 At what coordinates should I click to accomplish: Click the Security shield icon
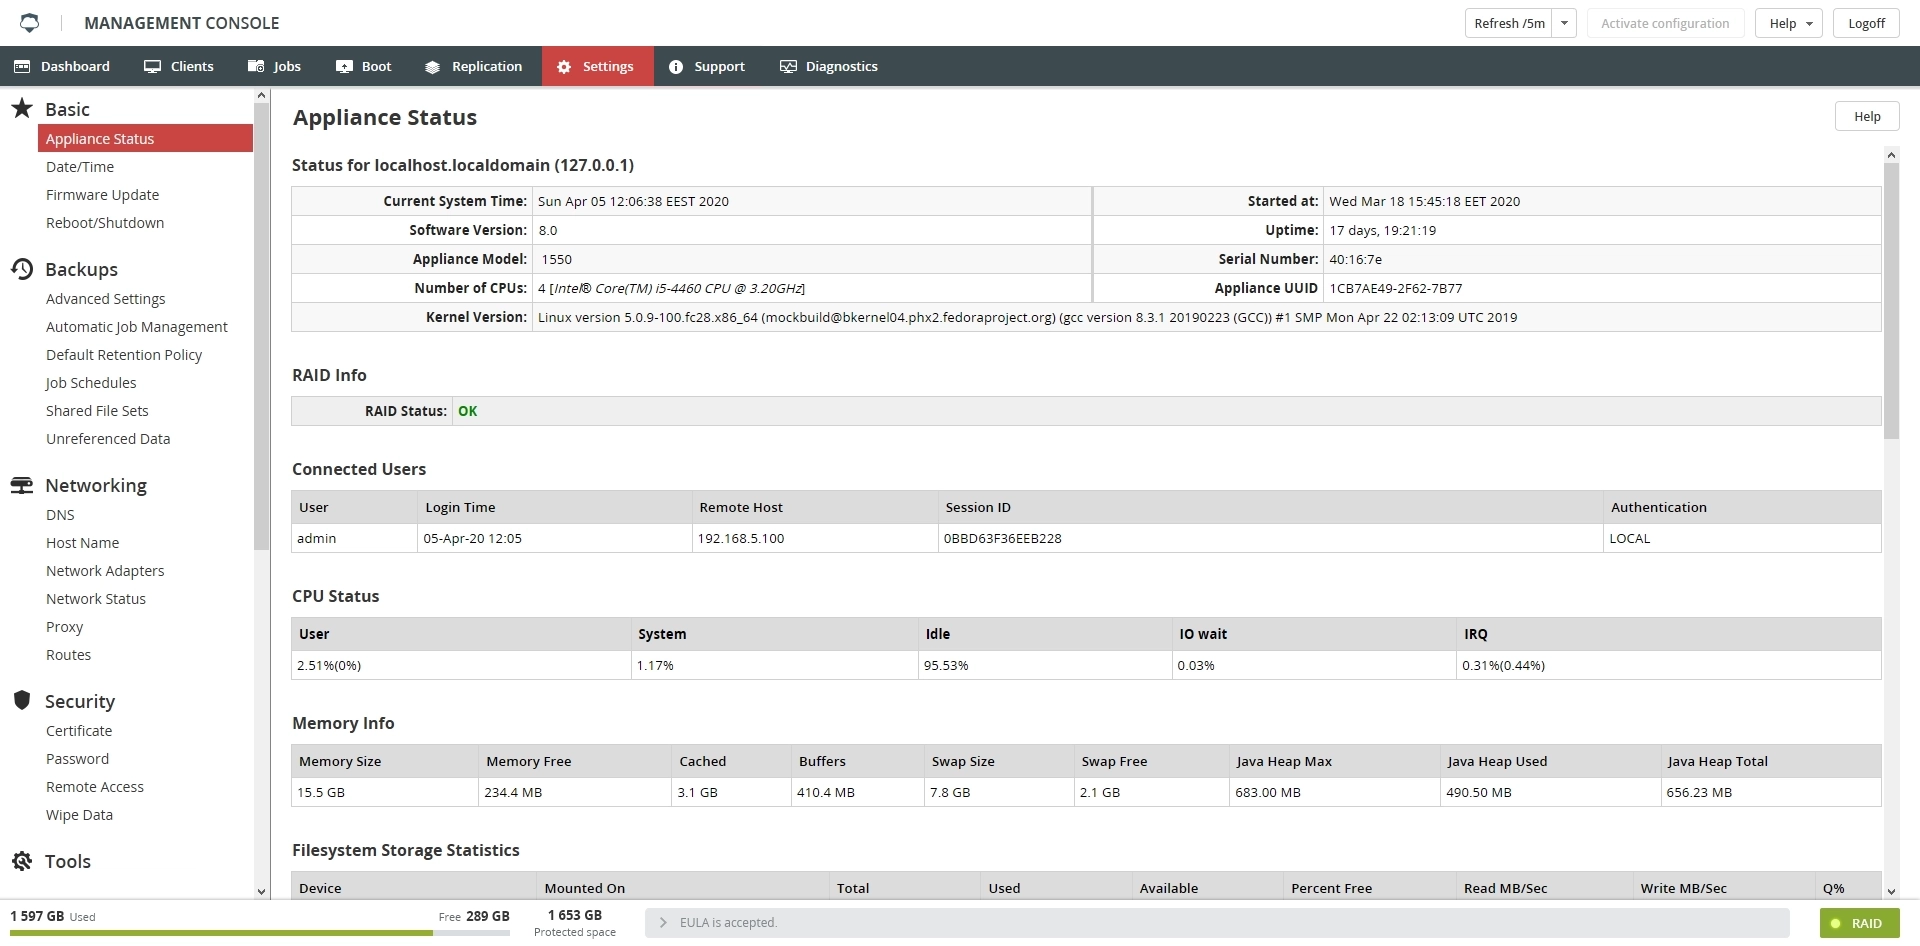(22, 700)
